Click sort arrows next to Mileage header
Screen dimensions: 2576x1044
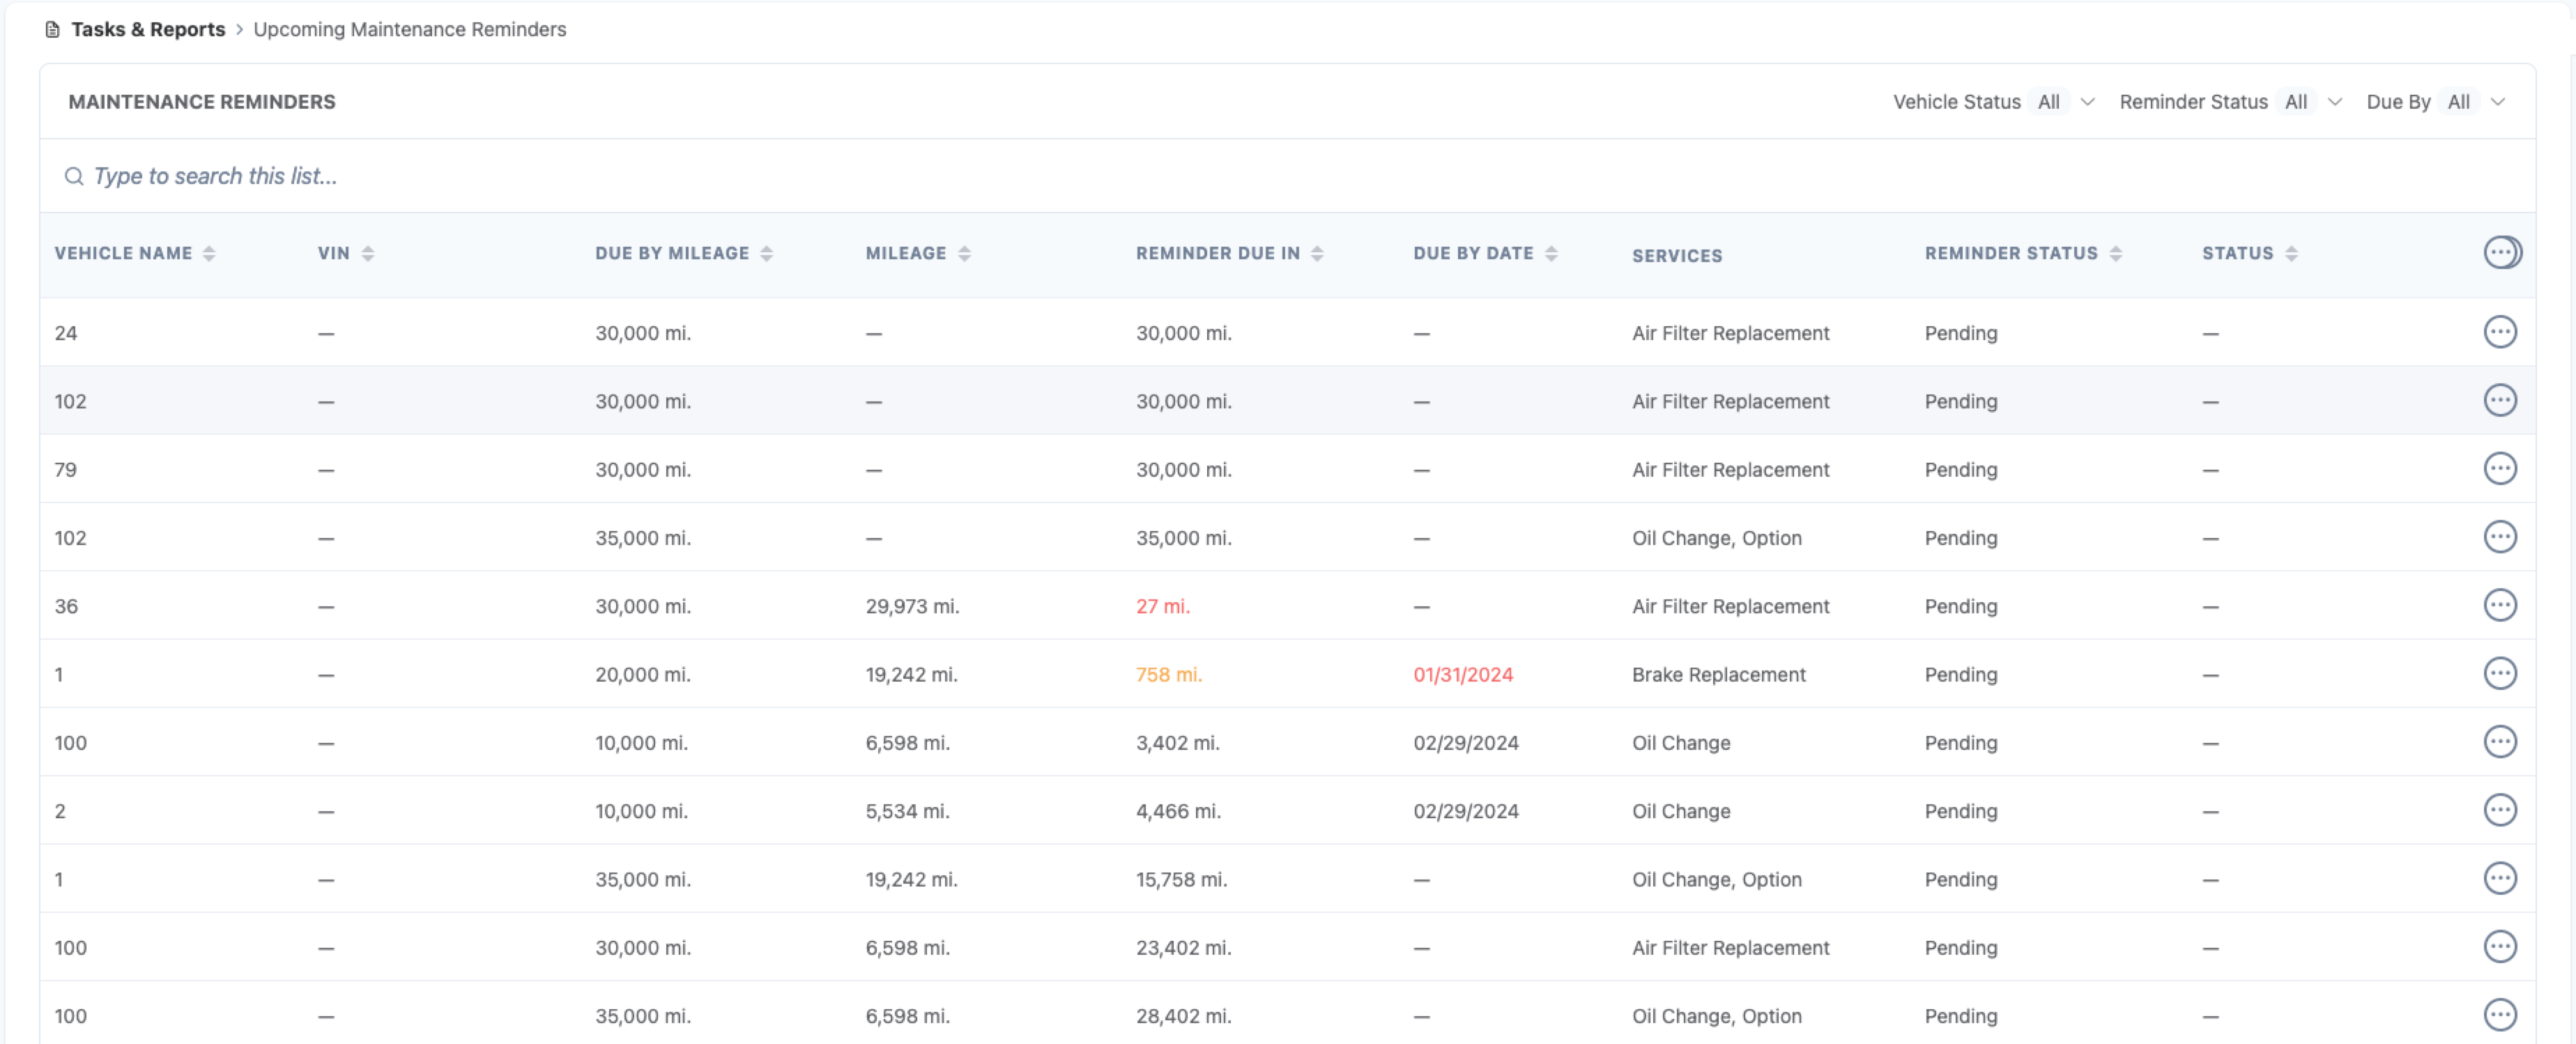pyautogui.click(x=964, y=254)
